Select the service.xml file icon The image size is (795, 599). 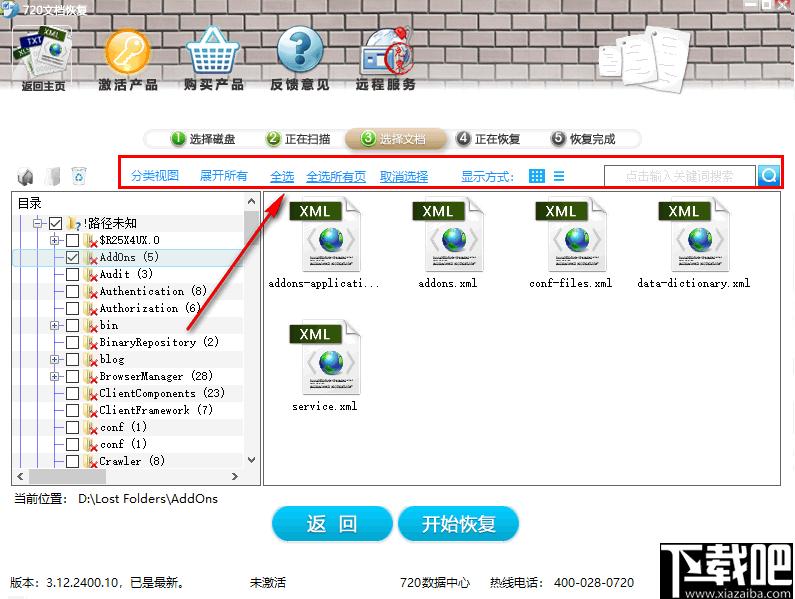point(324,358)
